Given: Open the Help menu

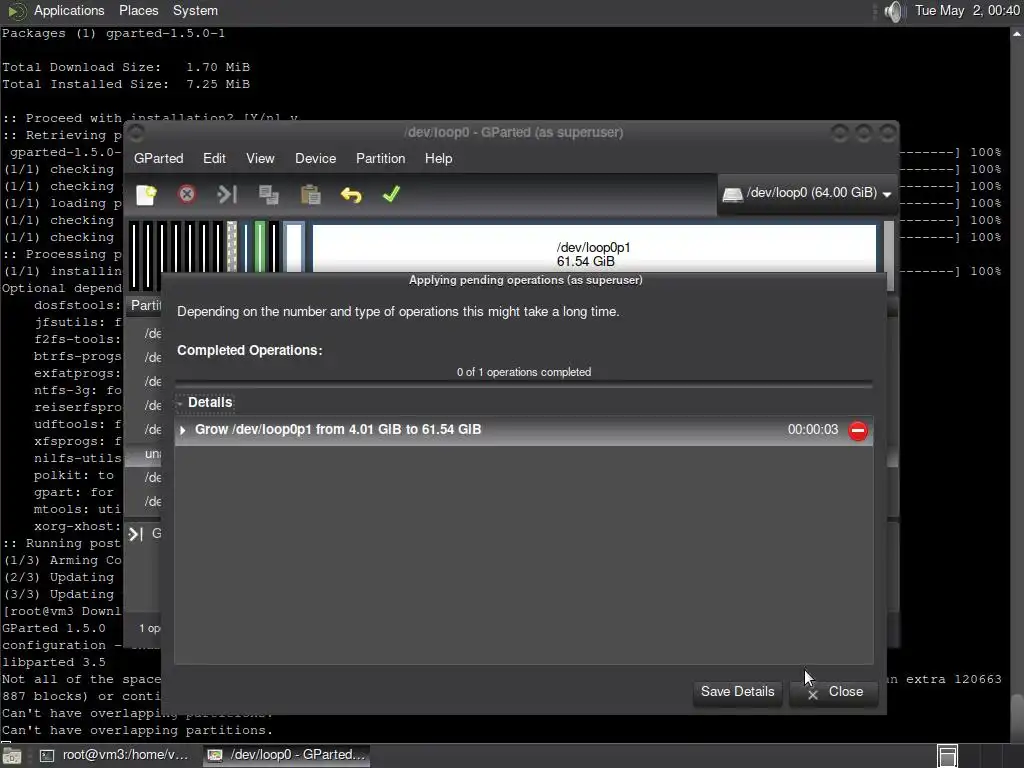Looking at the screenshot, I should pos(438,159).
